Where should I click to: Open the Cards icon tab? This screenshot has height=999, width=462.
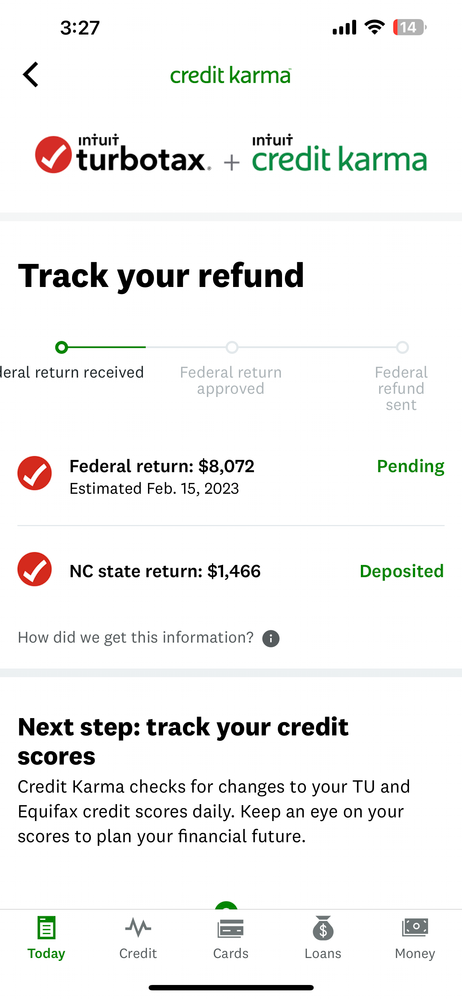tap(231, 929)
